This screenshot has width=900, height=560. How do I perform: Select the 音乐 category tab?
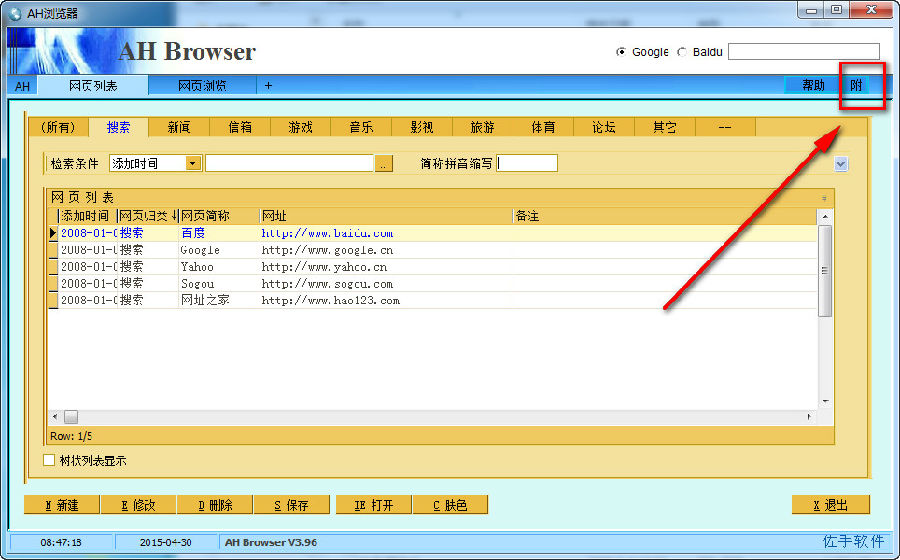click(x=362, y=127)
